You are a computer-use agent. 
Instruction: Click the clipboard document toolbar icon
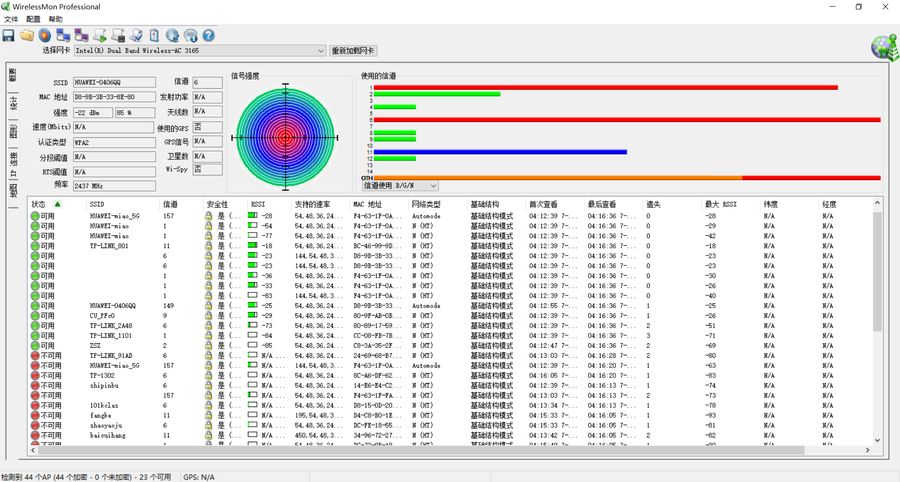[x=154, y=36]
